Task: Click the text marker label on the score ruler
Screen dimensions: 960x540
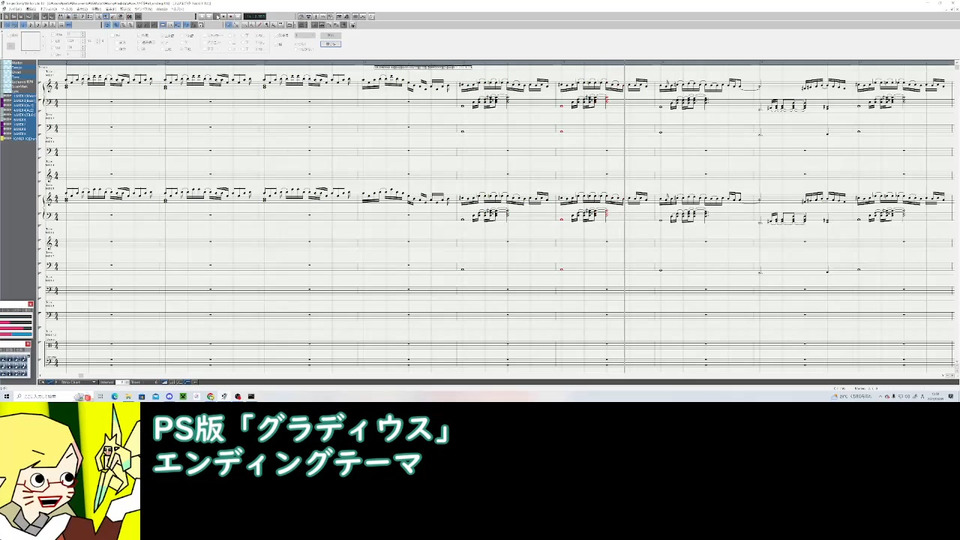Action: tap(422, 66)
